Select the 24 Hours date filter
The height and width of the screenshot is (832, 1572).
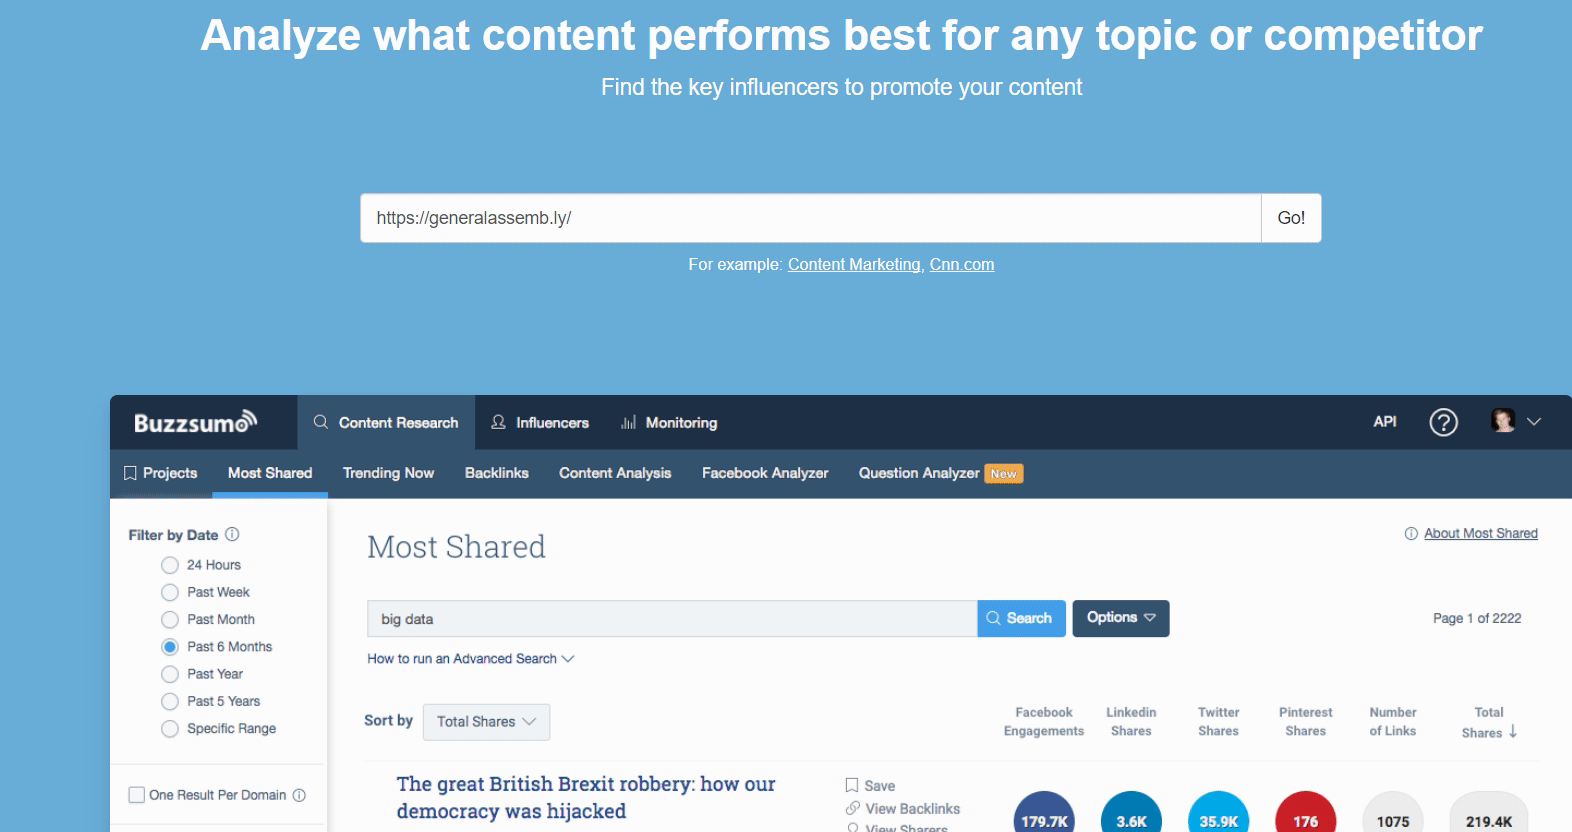pos(170,565)
